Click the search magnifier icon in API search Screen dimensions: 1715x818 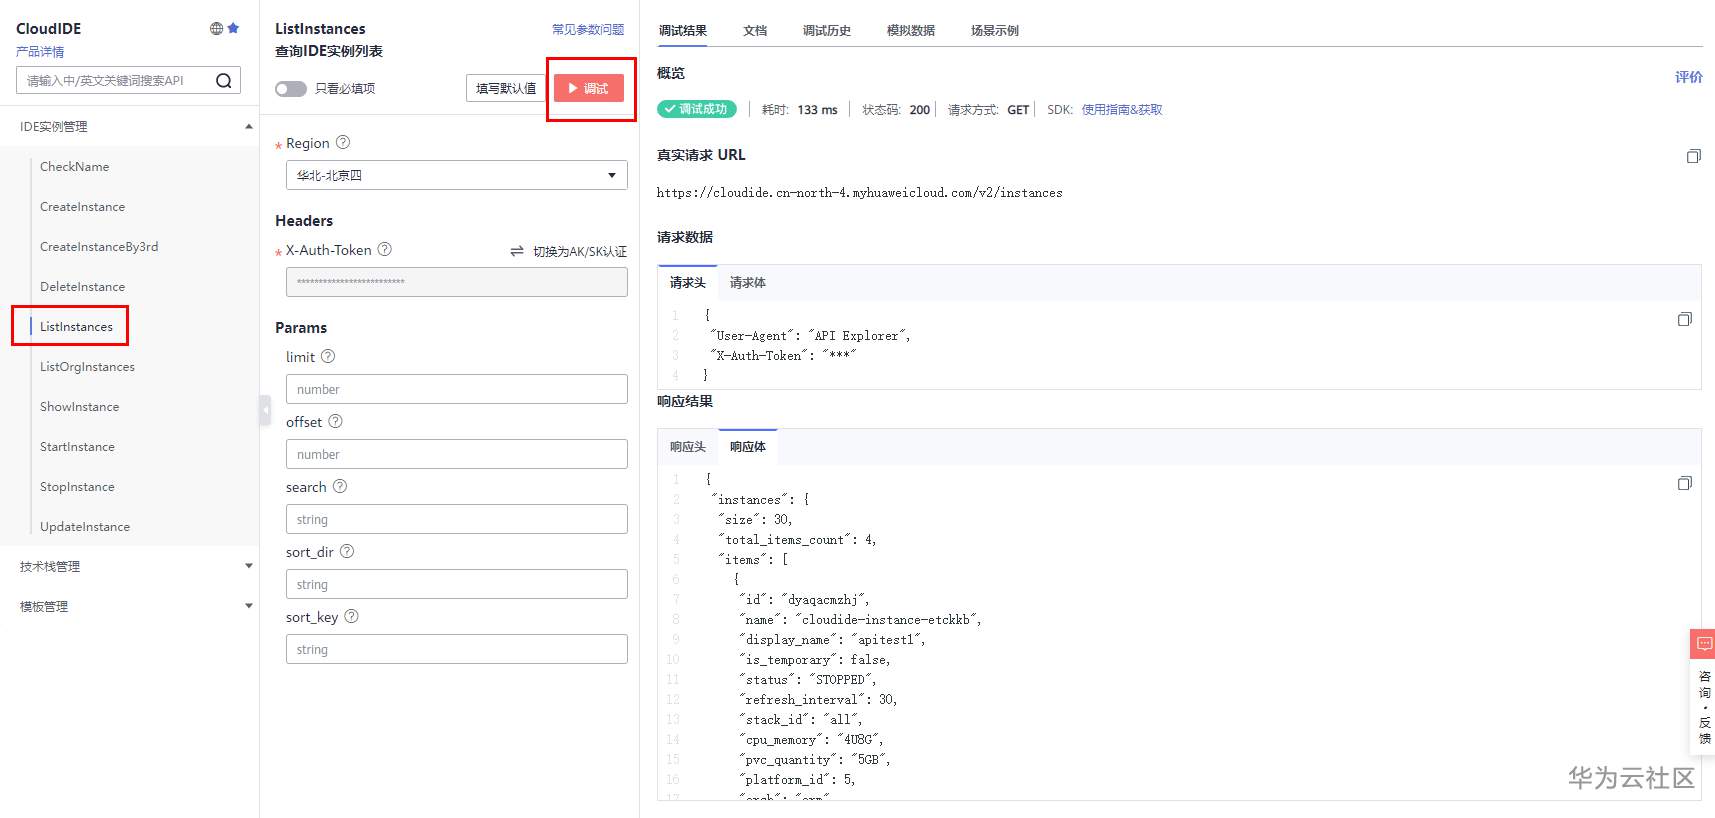pyautogui.click(x=224, y=81)
